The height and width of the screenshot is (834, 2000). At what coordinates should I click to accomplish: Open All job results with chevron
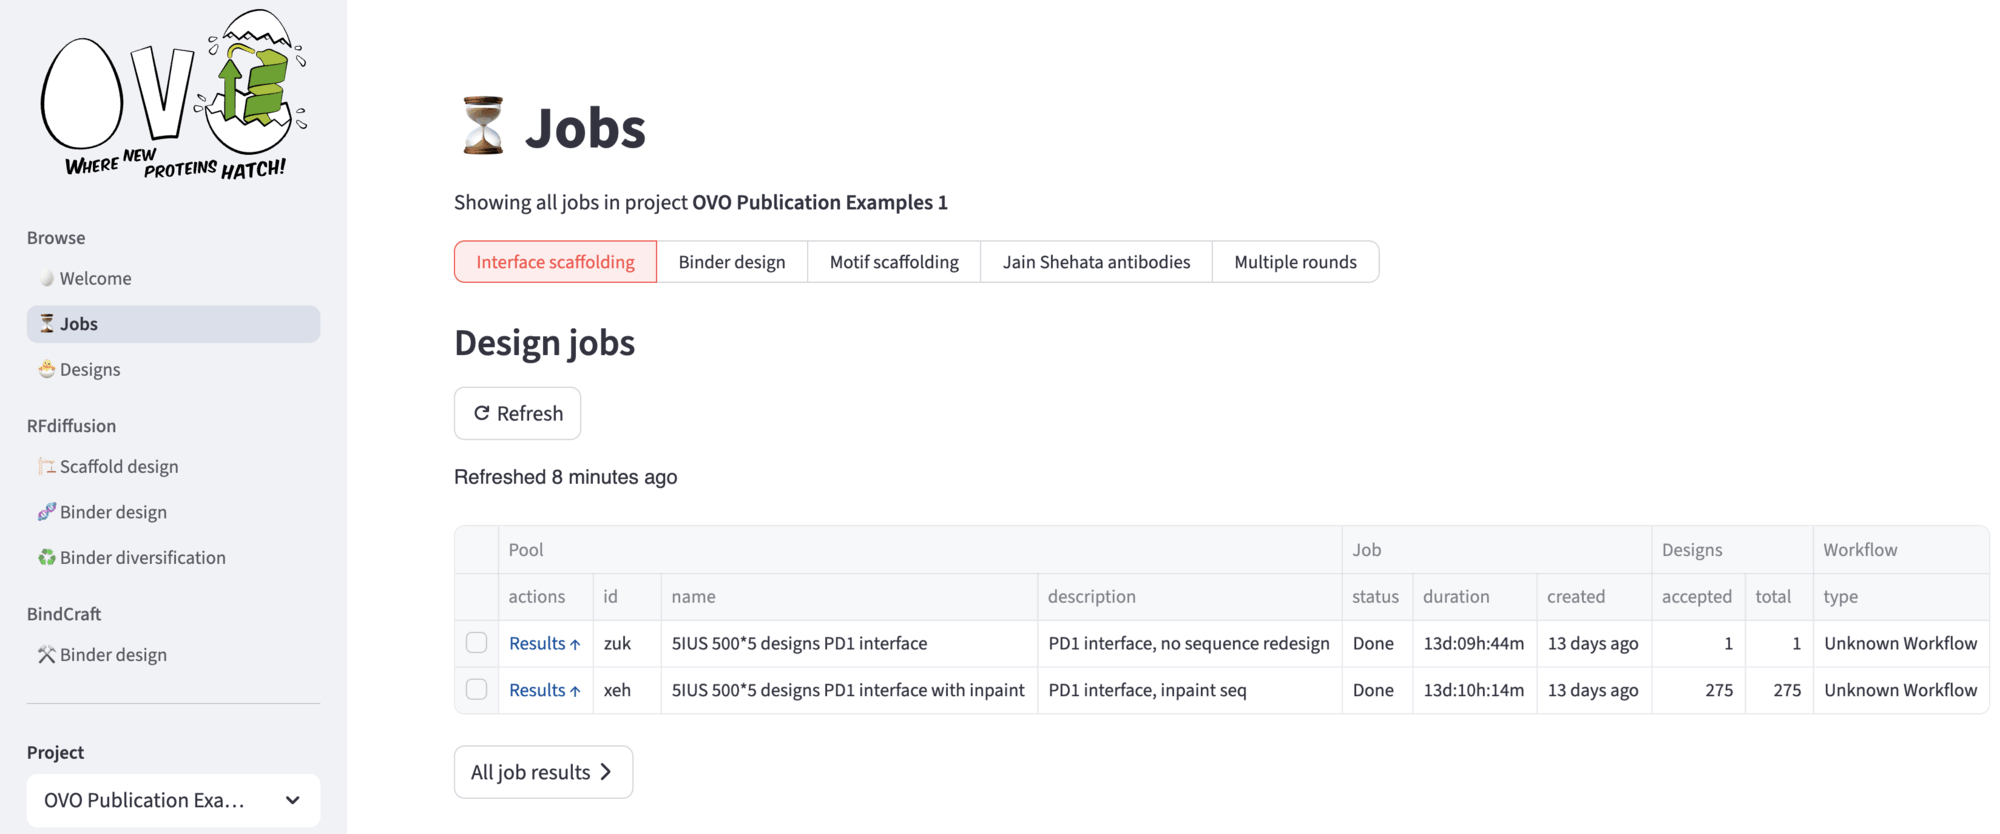click(x=543, y=772)
